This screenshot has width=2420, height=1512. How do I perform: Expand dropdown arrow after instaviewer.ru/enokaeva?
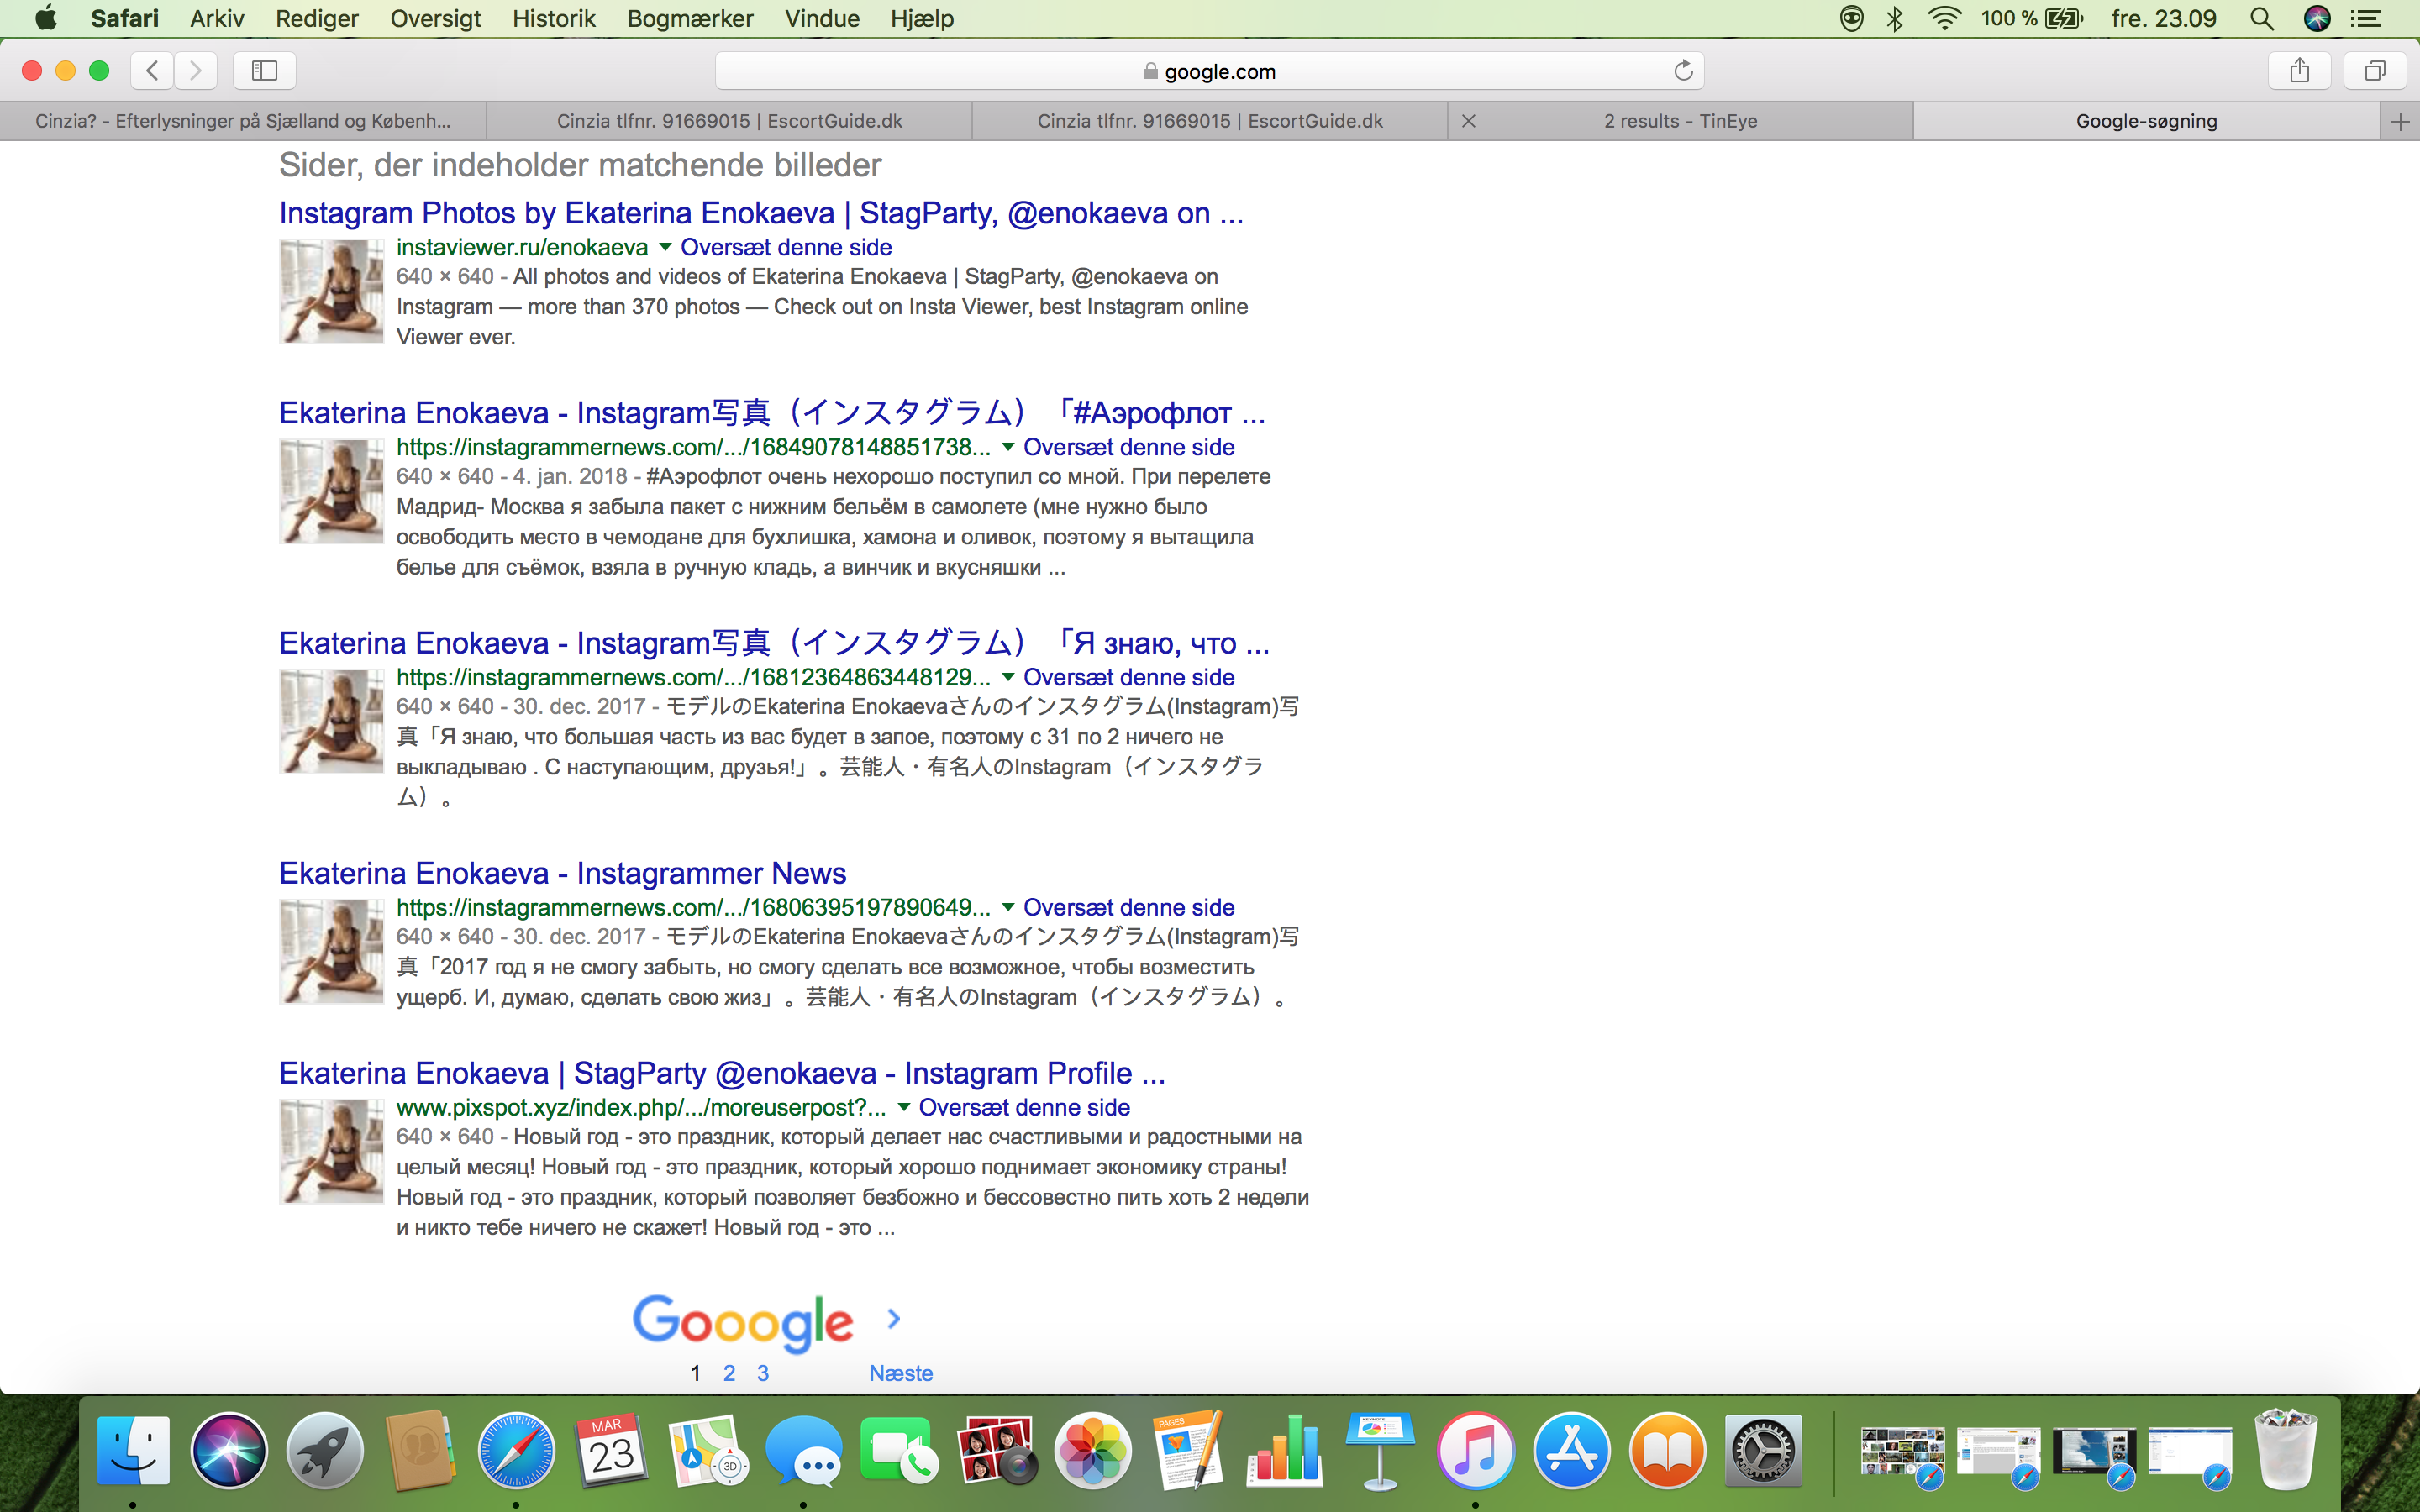665,247
